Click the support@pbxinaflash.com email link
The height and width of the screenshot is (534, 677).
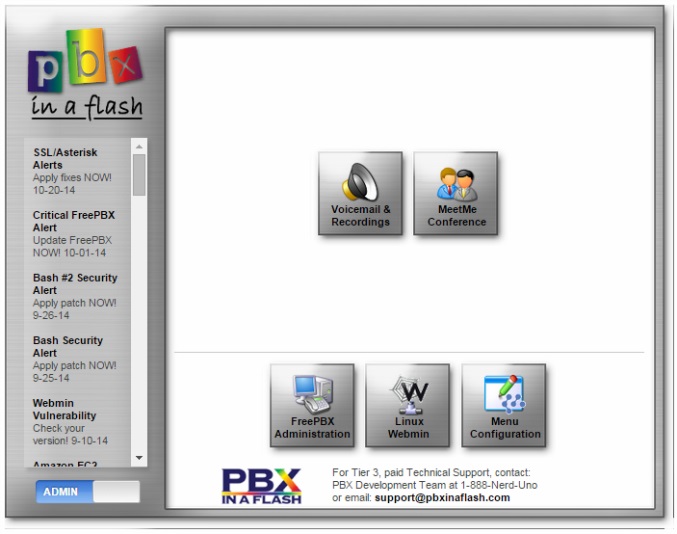tap(442, 498)
